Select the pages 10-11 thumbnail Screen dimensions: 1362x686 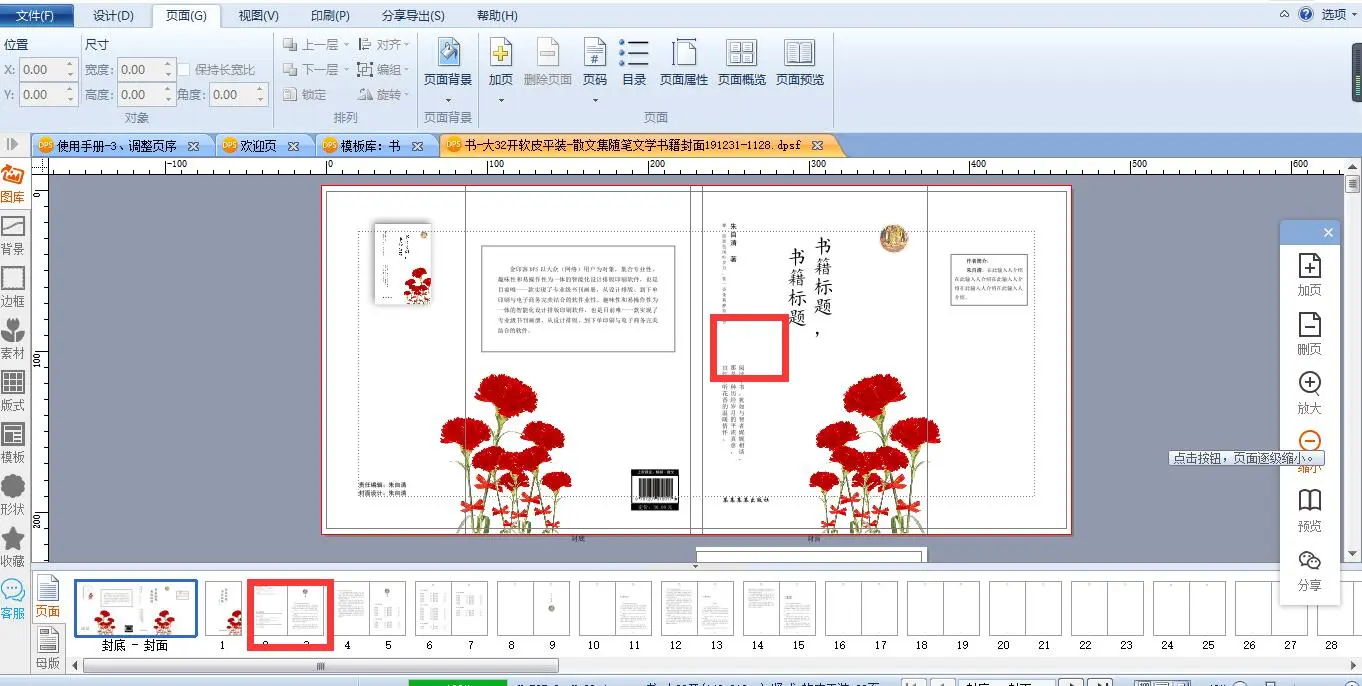point(614,609)
